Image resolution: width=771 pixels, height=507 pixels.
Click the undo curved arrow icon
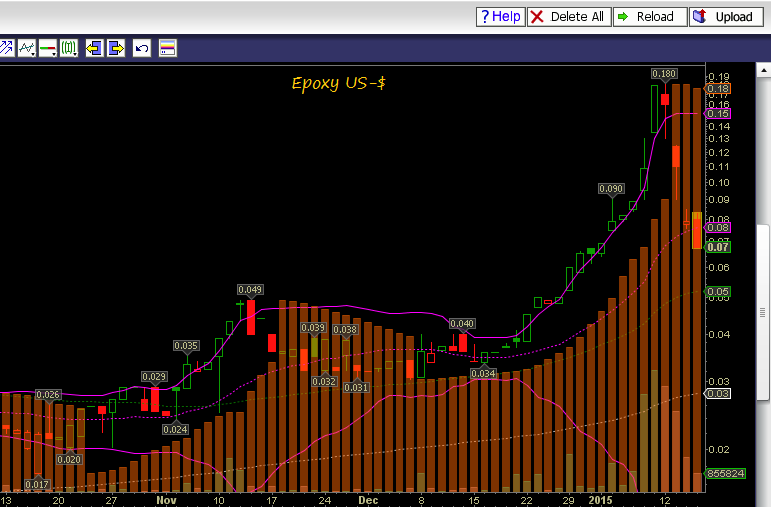[x=142, y=48]
